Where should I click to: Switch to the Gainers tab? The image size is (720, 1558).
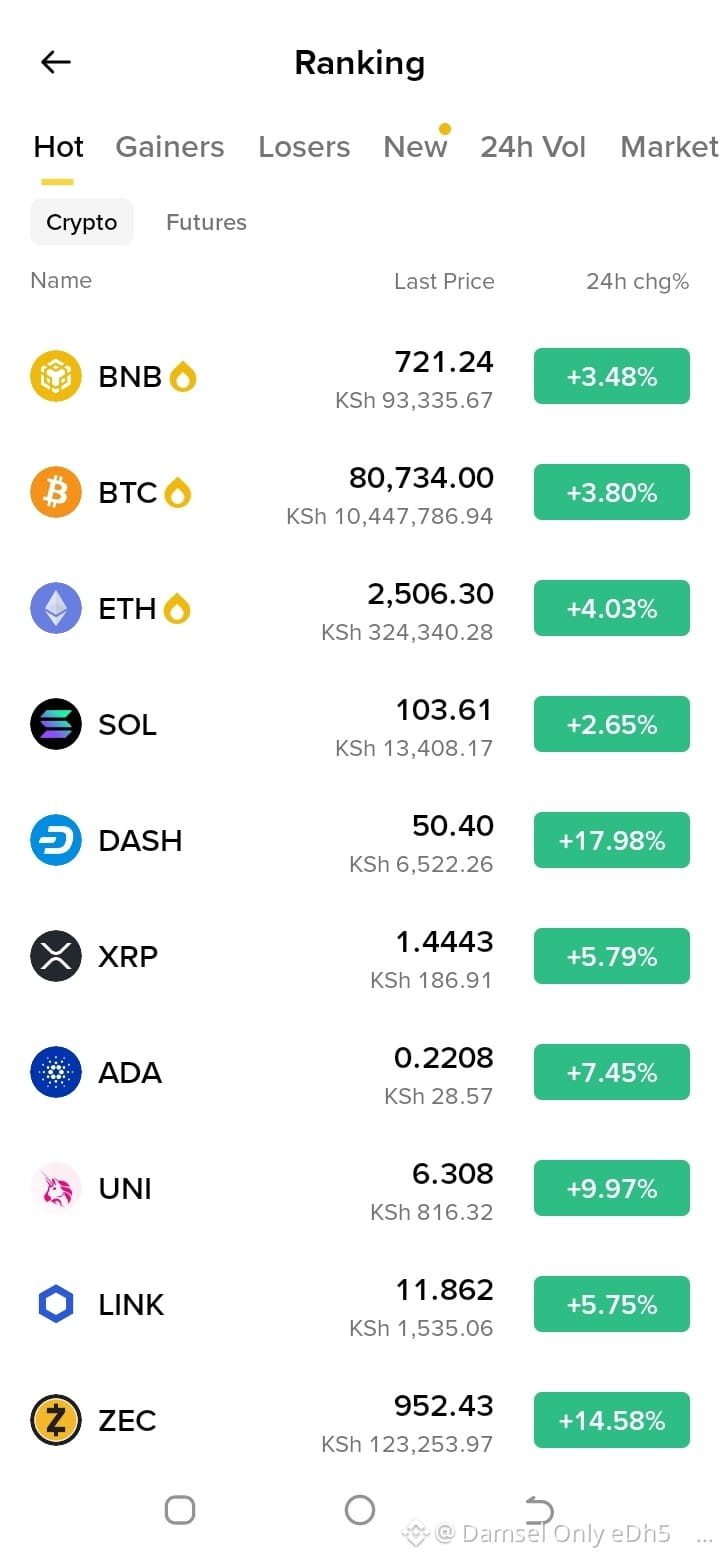(x=170, y=147)
